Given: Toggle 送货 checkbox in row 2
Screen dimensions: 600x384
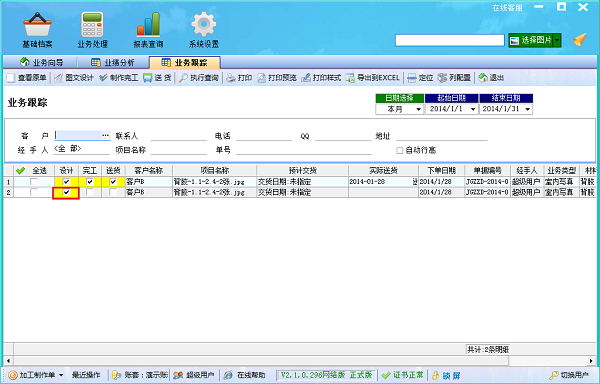Looking at the screenshot, I should pos(113,192).
